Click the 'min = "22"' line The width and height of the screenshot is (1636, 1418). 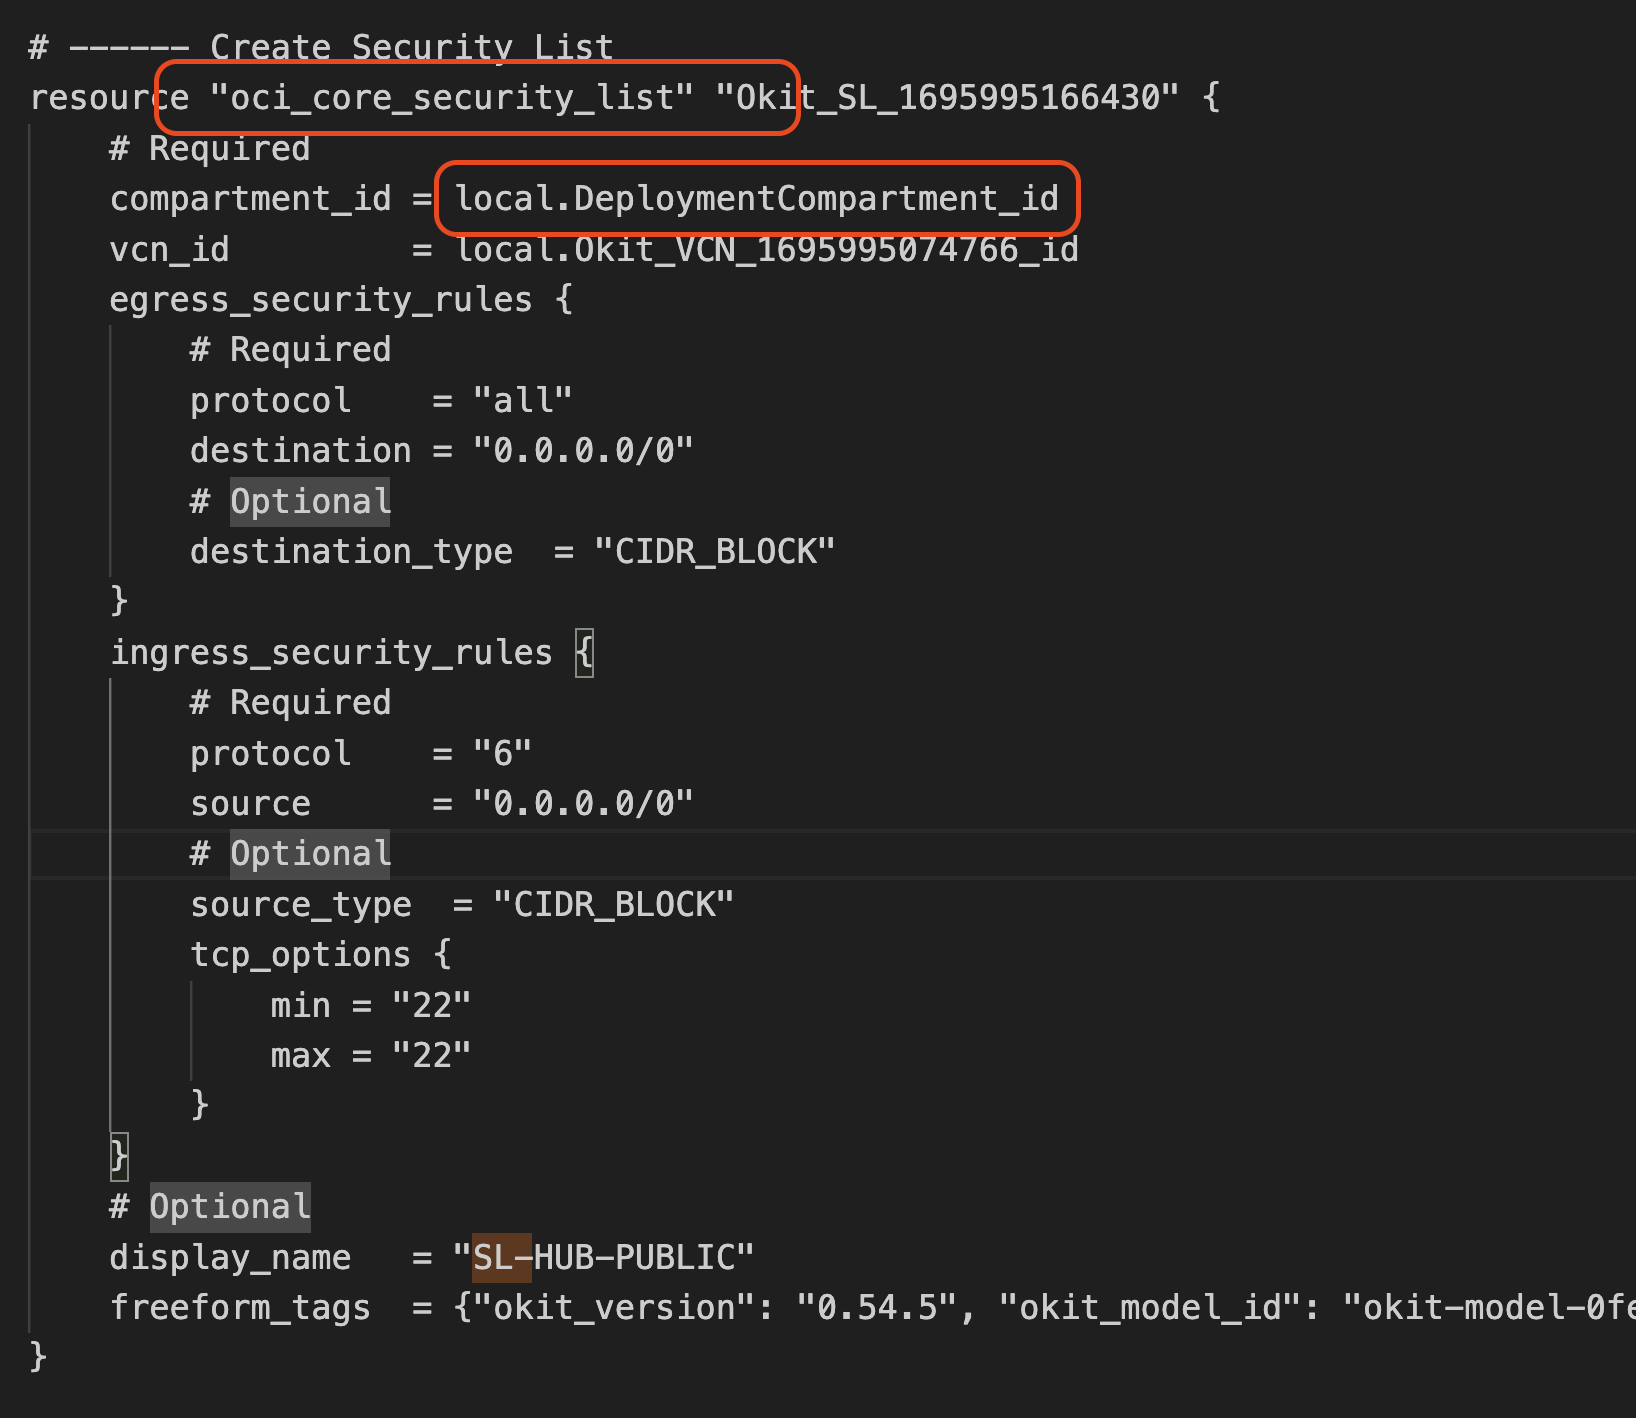pos(371,1006)
